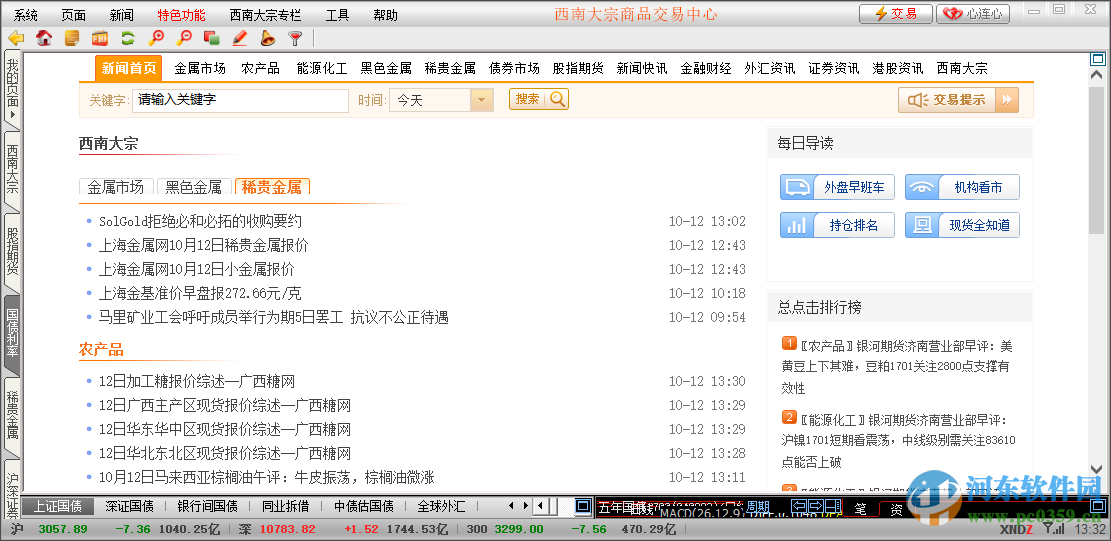The image size is (1111, 541).
Task: Open the 农产品 section heading
Action: (101, 350)
